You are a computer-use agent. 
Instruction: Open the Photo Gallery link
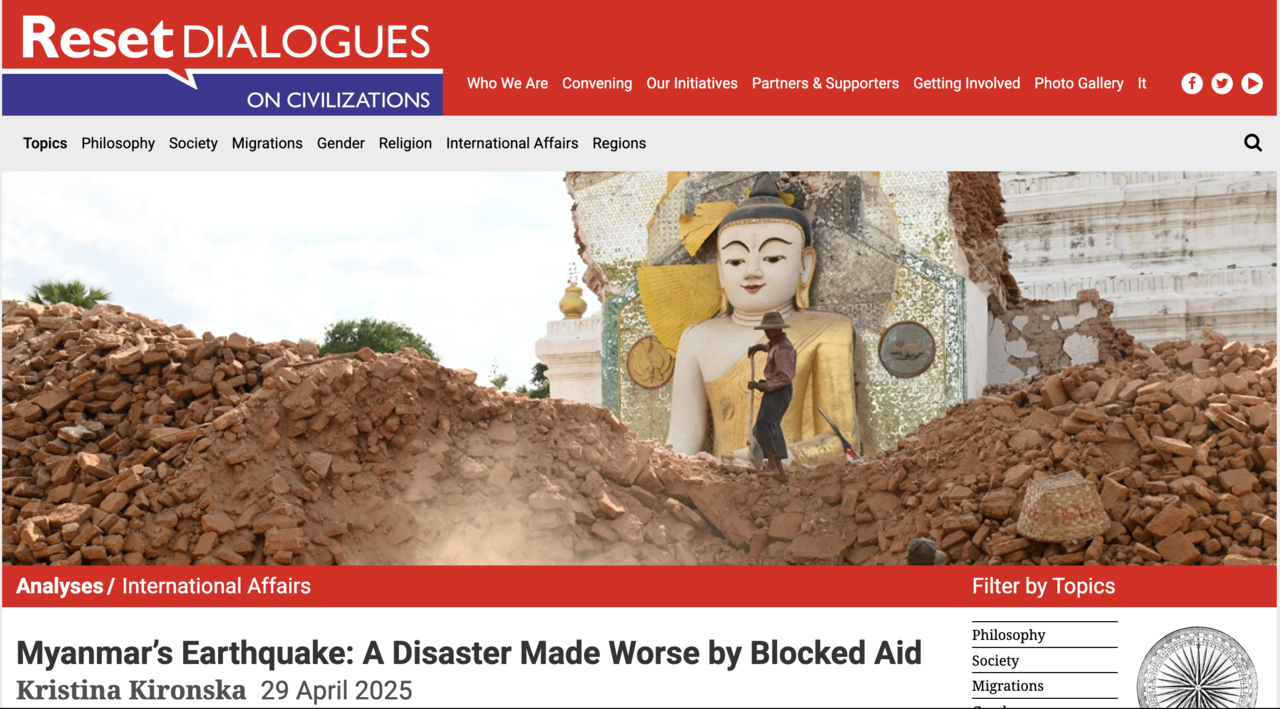[1079, 84]
